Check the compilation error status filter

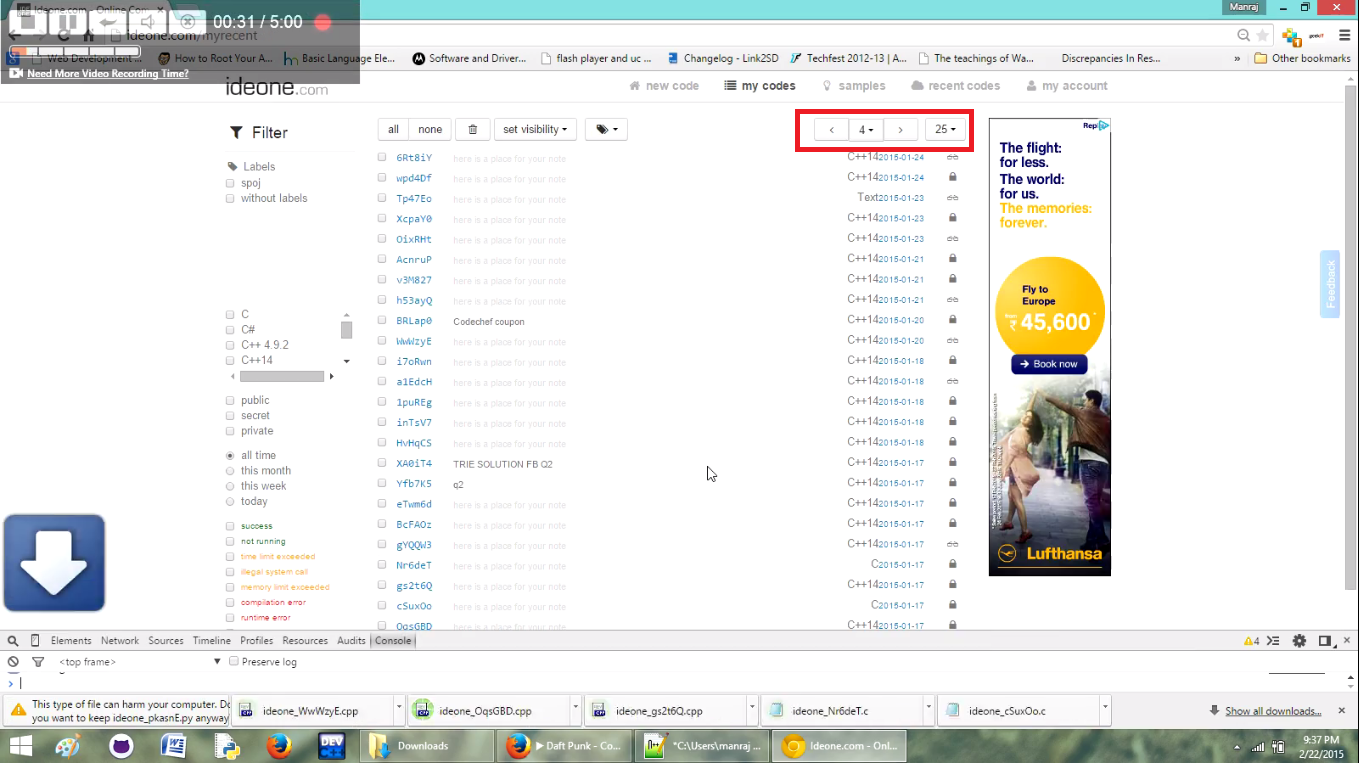click(x=230, y=603)
